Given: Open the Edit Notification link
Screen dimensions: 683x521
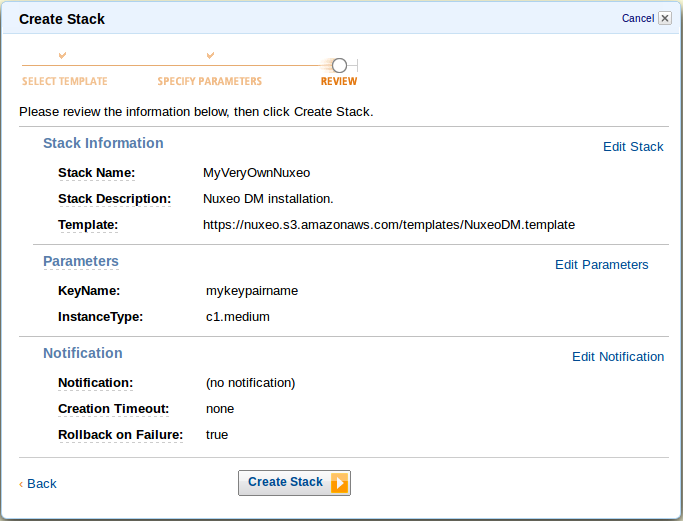Looking at the screenshot, I should pos(618,357).
